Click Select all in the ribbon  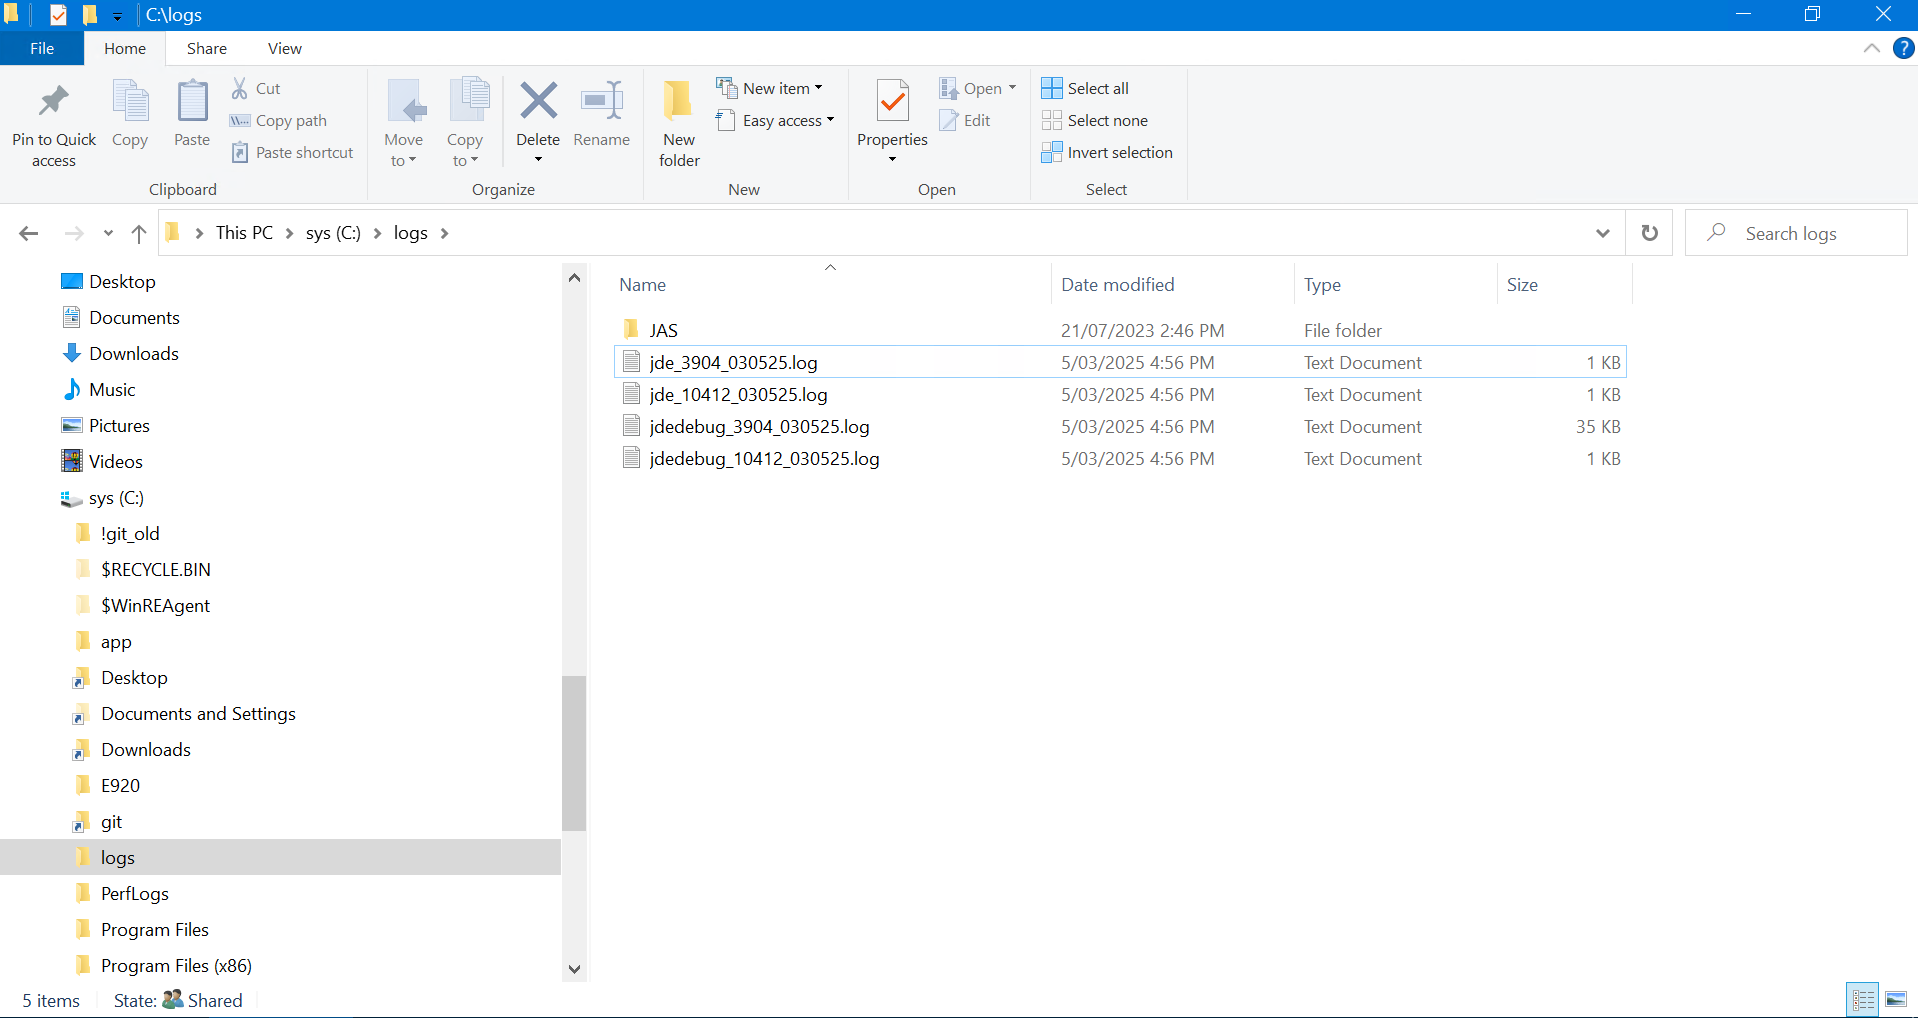click(1097, 88)
